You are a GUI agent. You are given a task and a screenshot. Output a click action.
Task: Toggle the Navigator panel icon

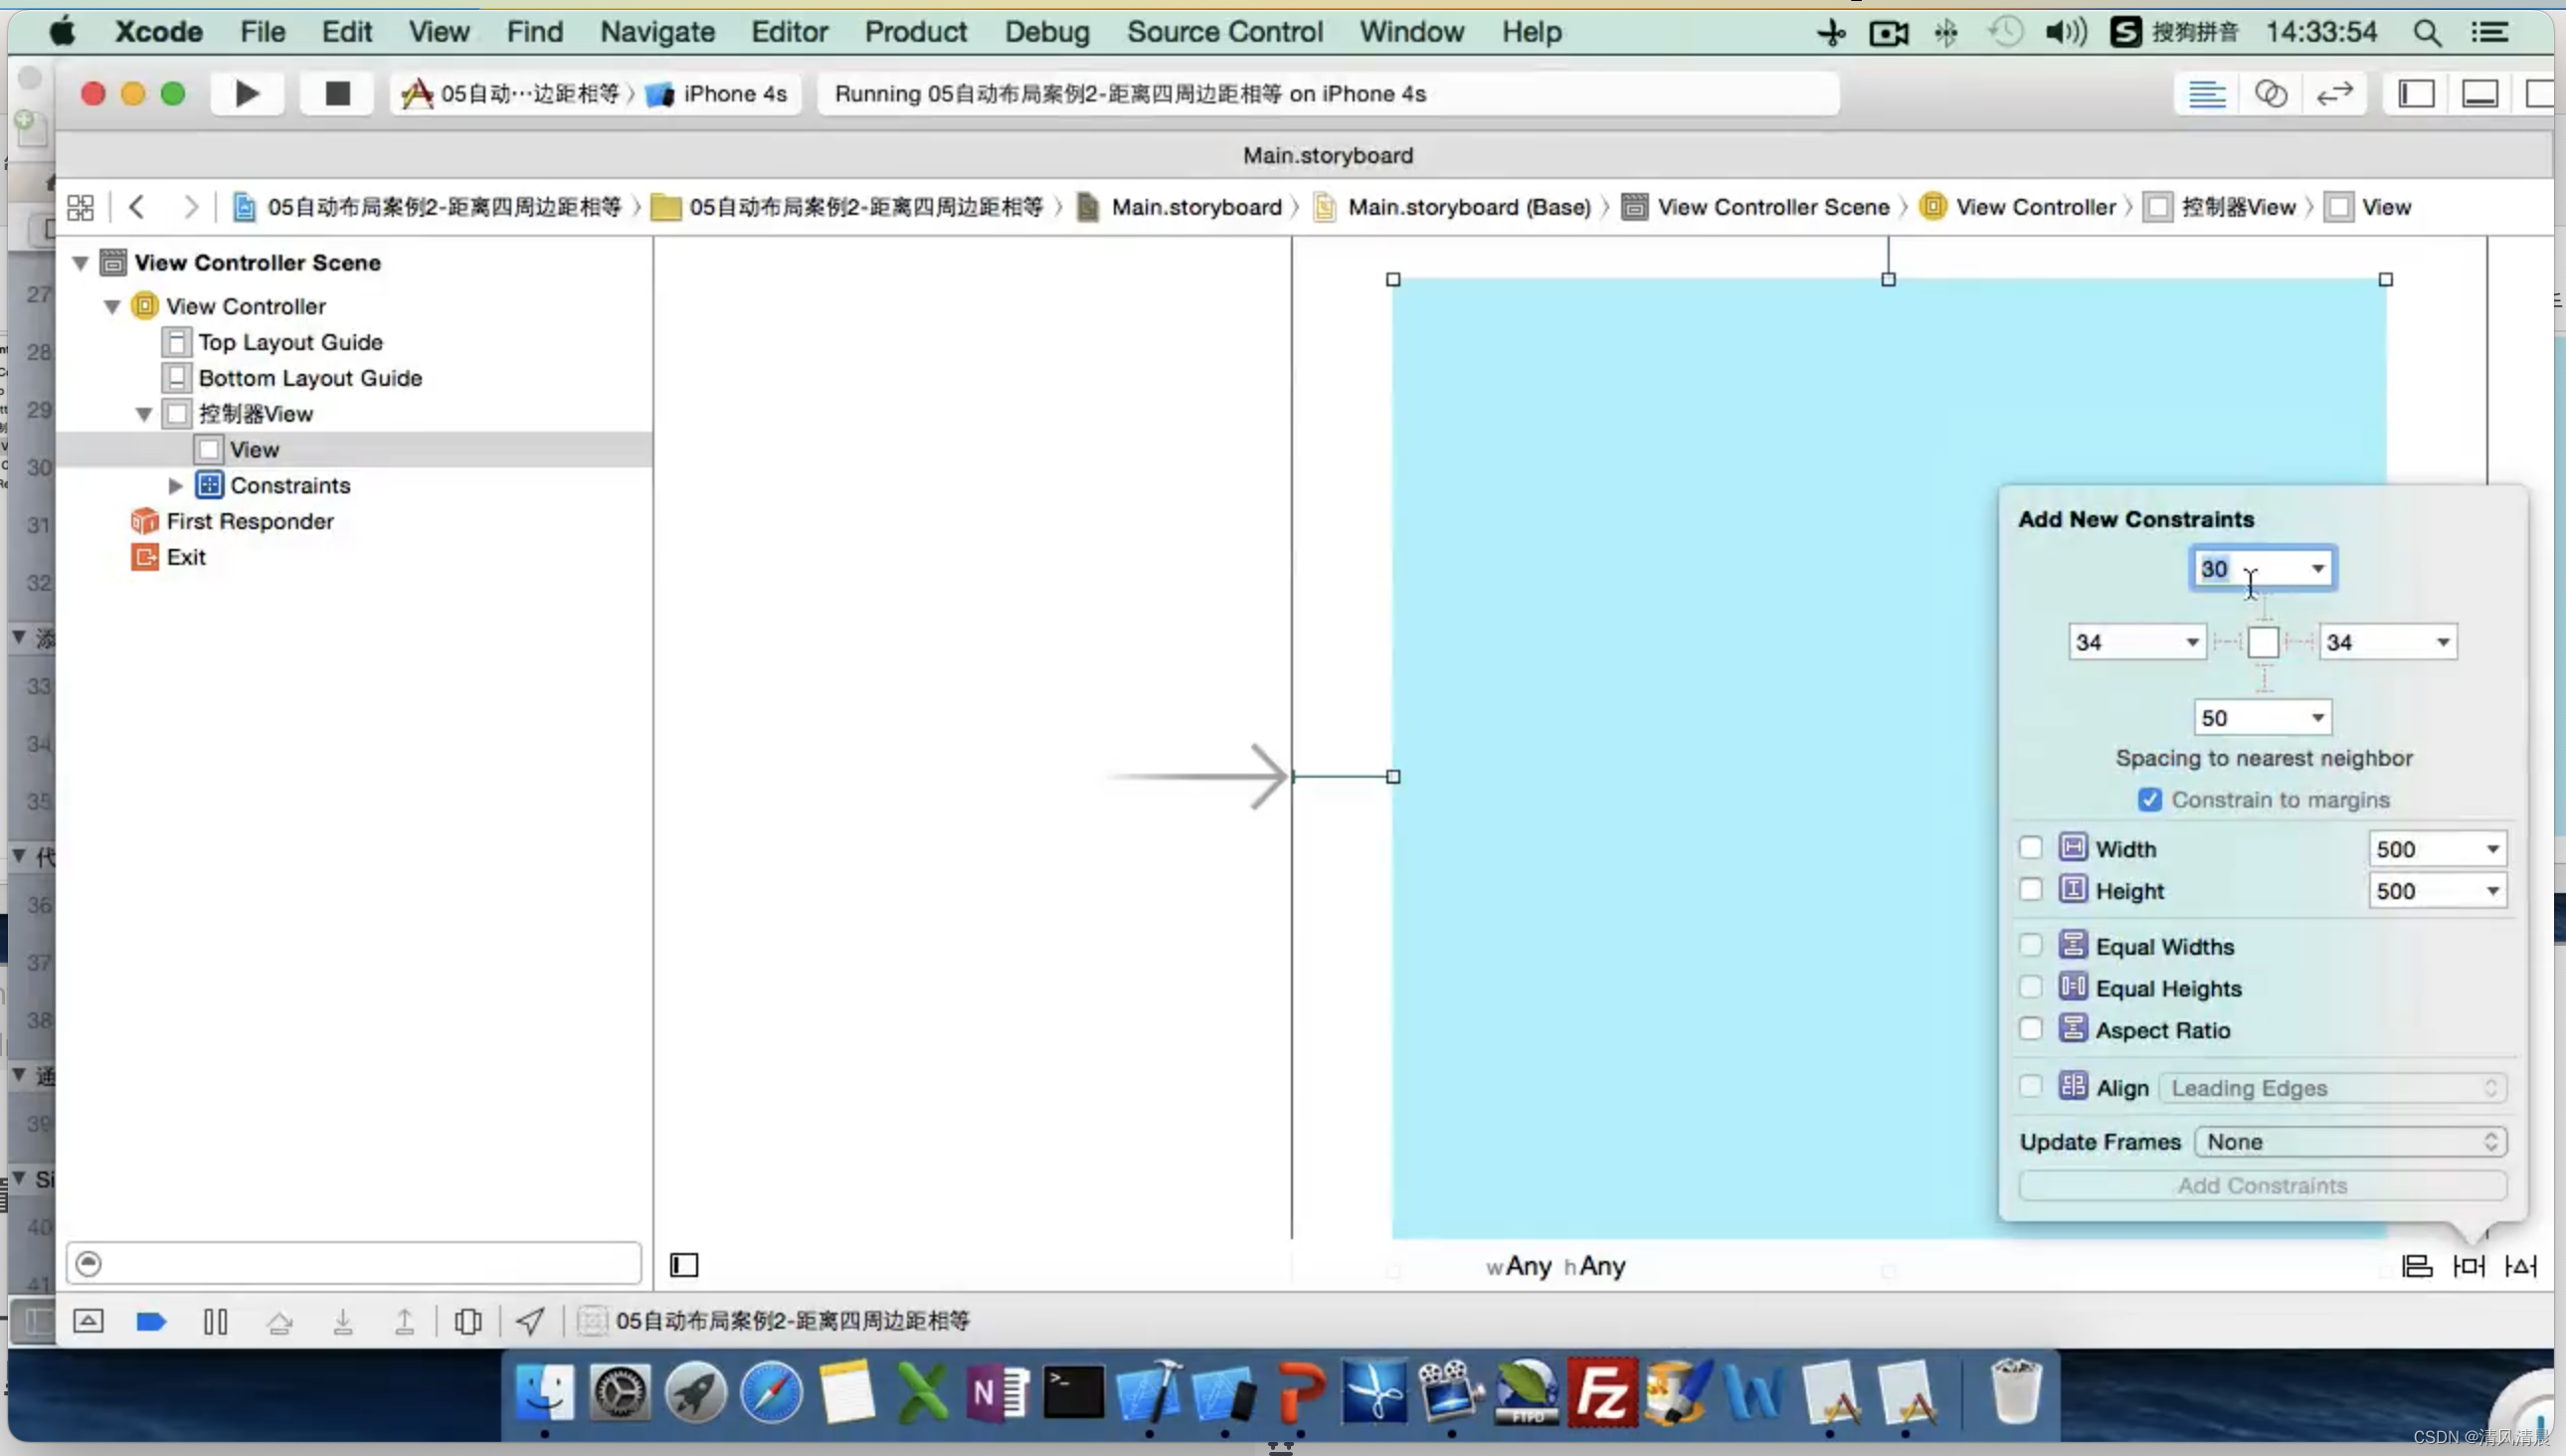pos(2416,94)
